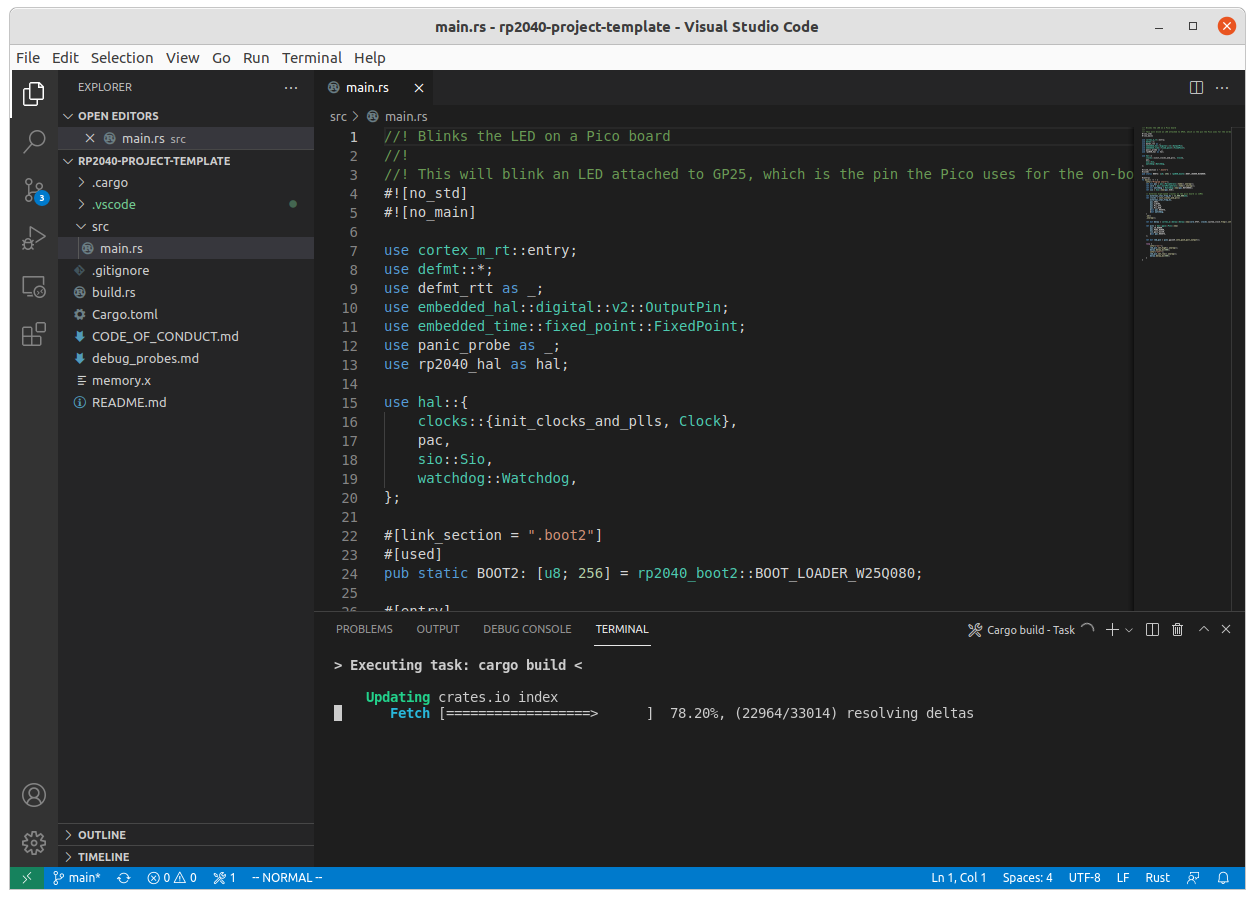
Task: Kill the terminal with trash icon
Action: pos(1177,630)
